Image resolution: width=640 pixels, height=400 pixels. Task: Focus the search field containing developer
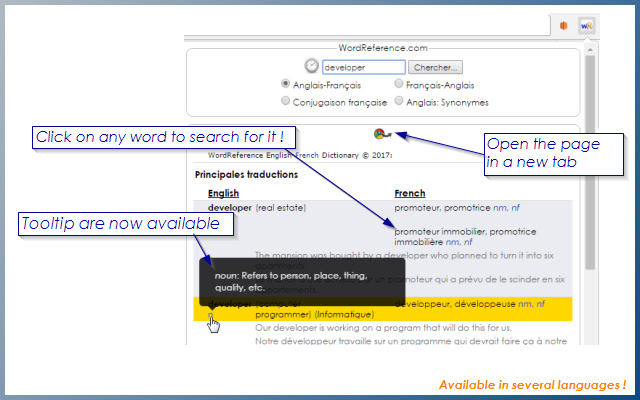pyautogui.click(x=364, y=67)
